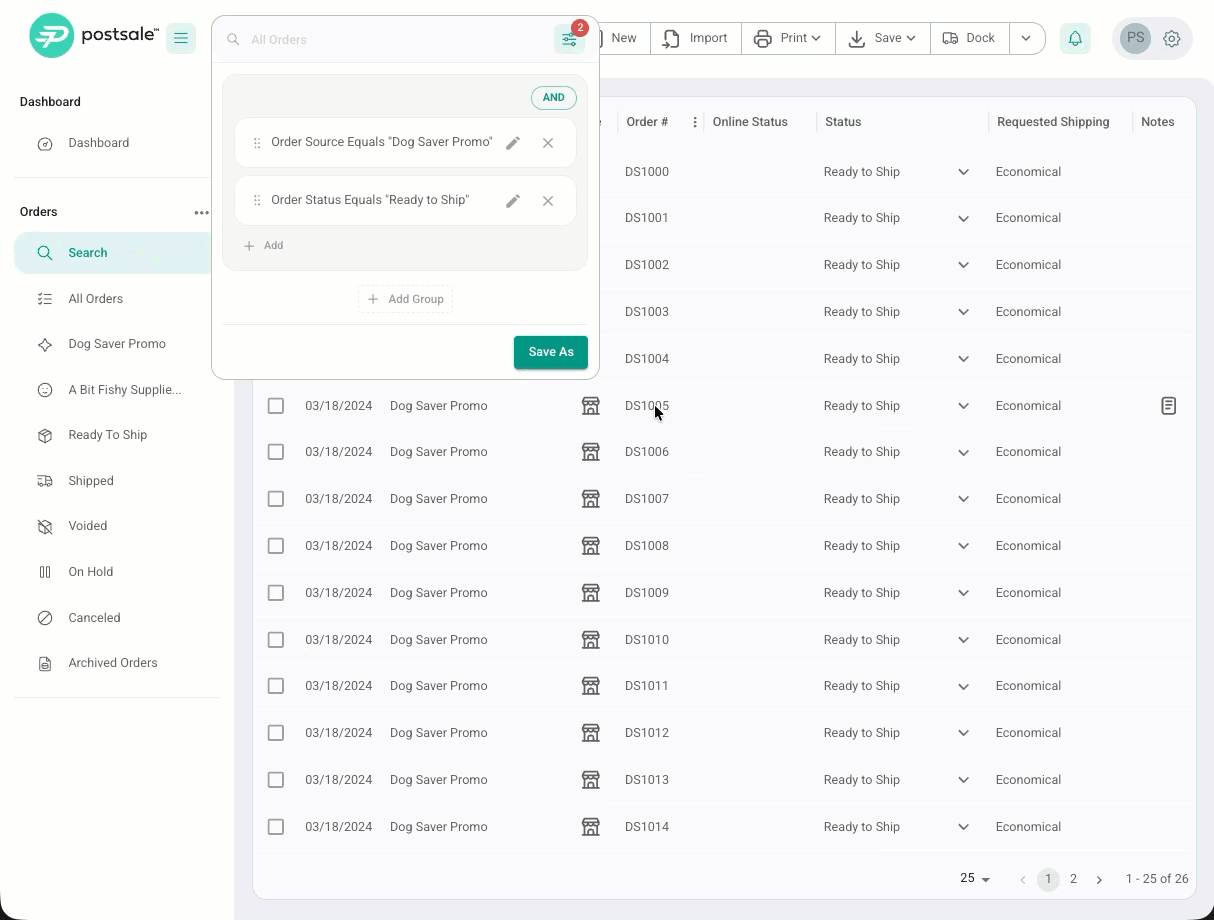Open the Save dropdown in toolbar
The height and width of the screenshot is (920, 1214).
(x=882, y=38)
